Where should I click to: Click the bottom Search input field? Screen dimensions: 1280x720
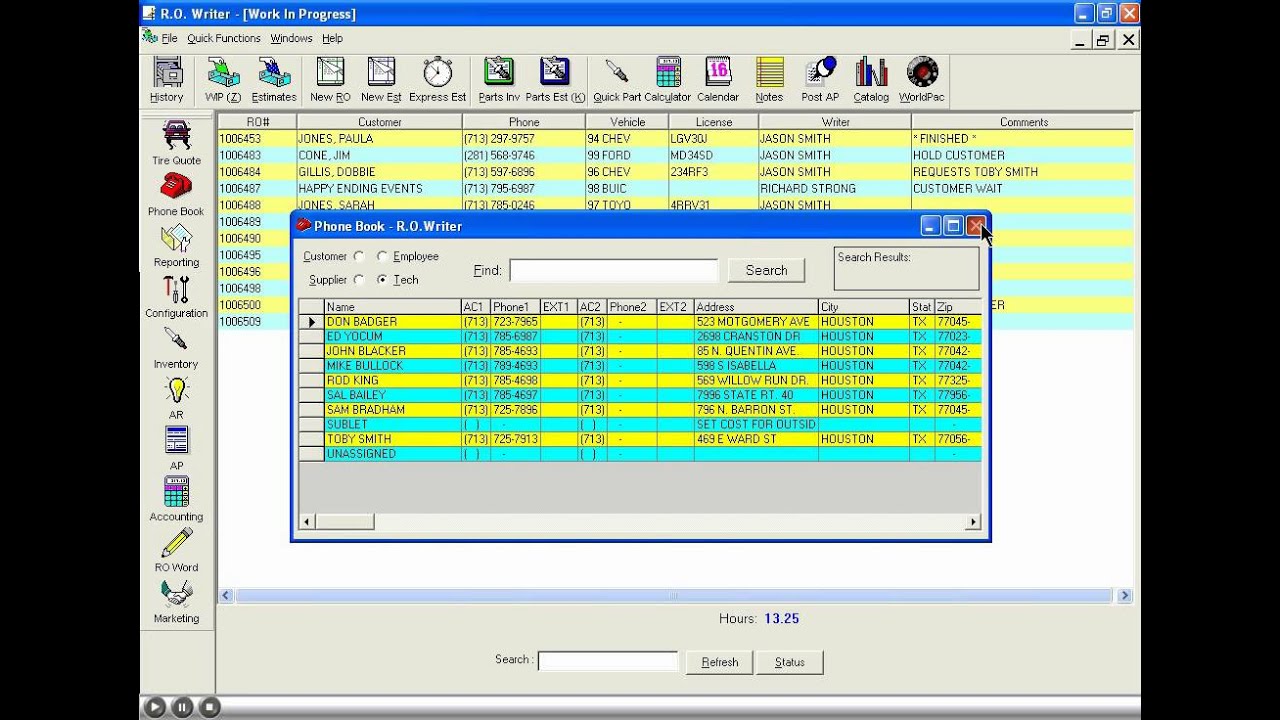pyautogui.click(x=608, y=661)
